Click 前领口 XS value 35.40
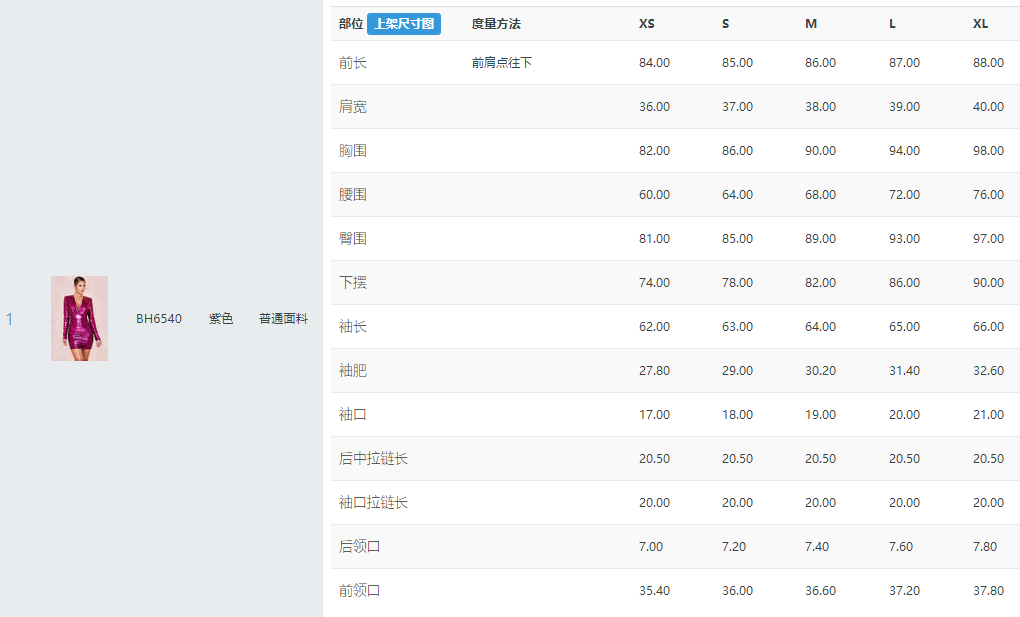This screenshot has width=1020, height=617. (654, 591)
